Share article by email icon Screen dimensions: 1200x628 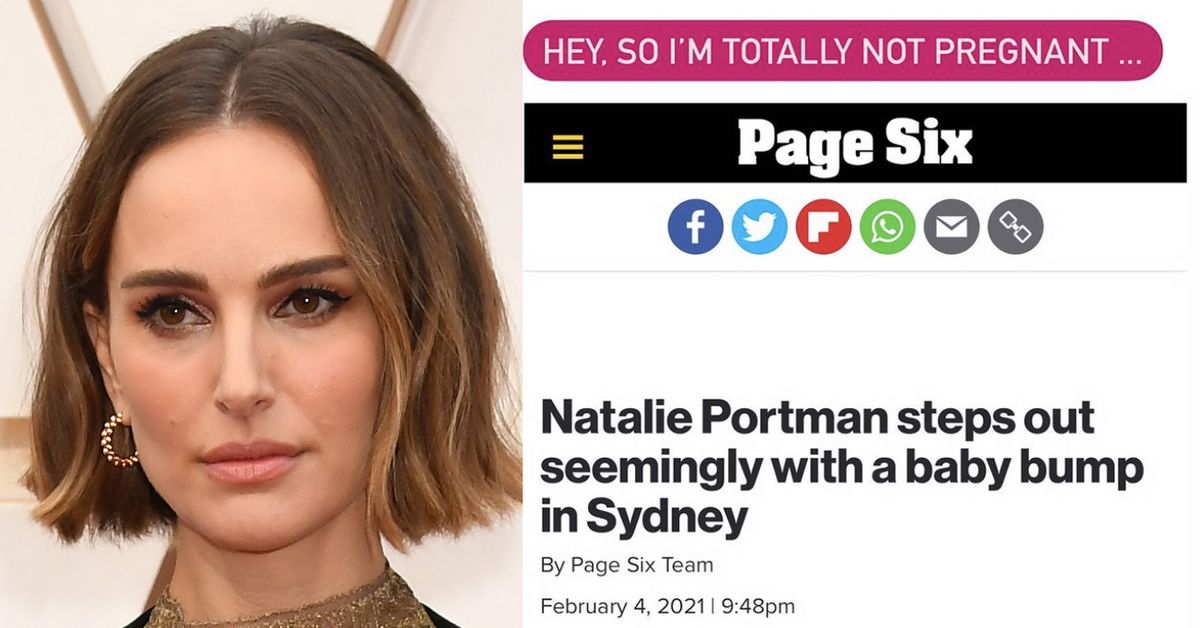click(x=951, y=226)
